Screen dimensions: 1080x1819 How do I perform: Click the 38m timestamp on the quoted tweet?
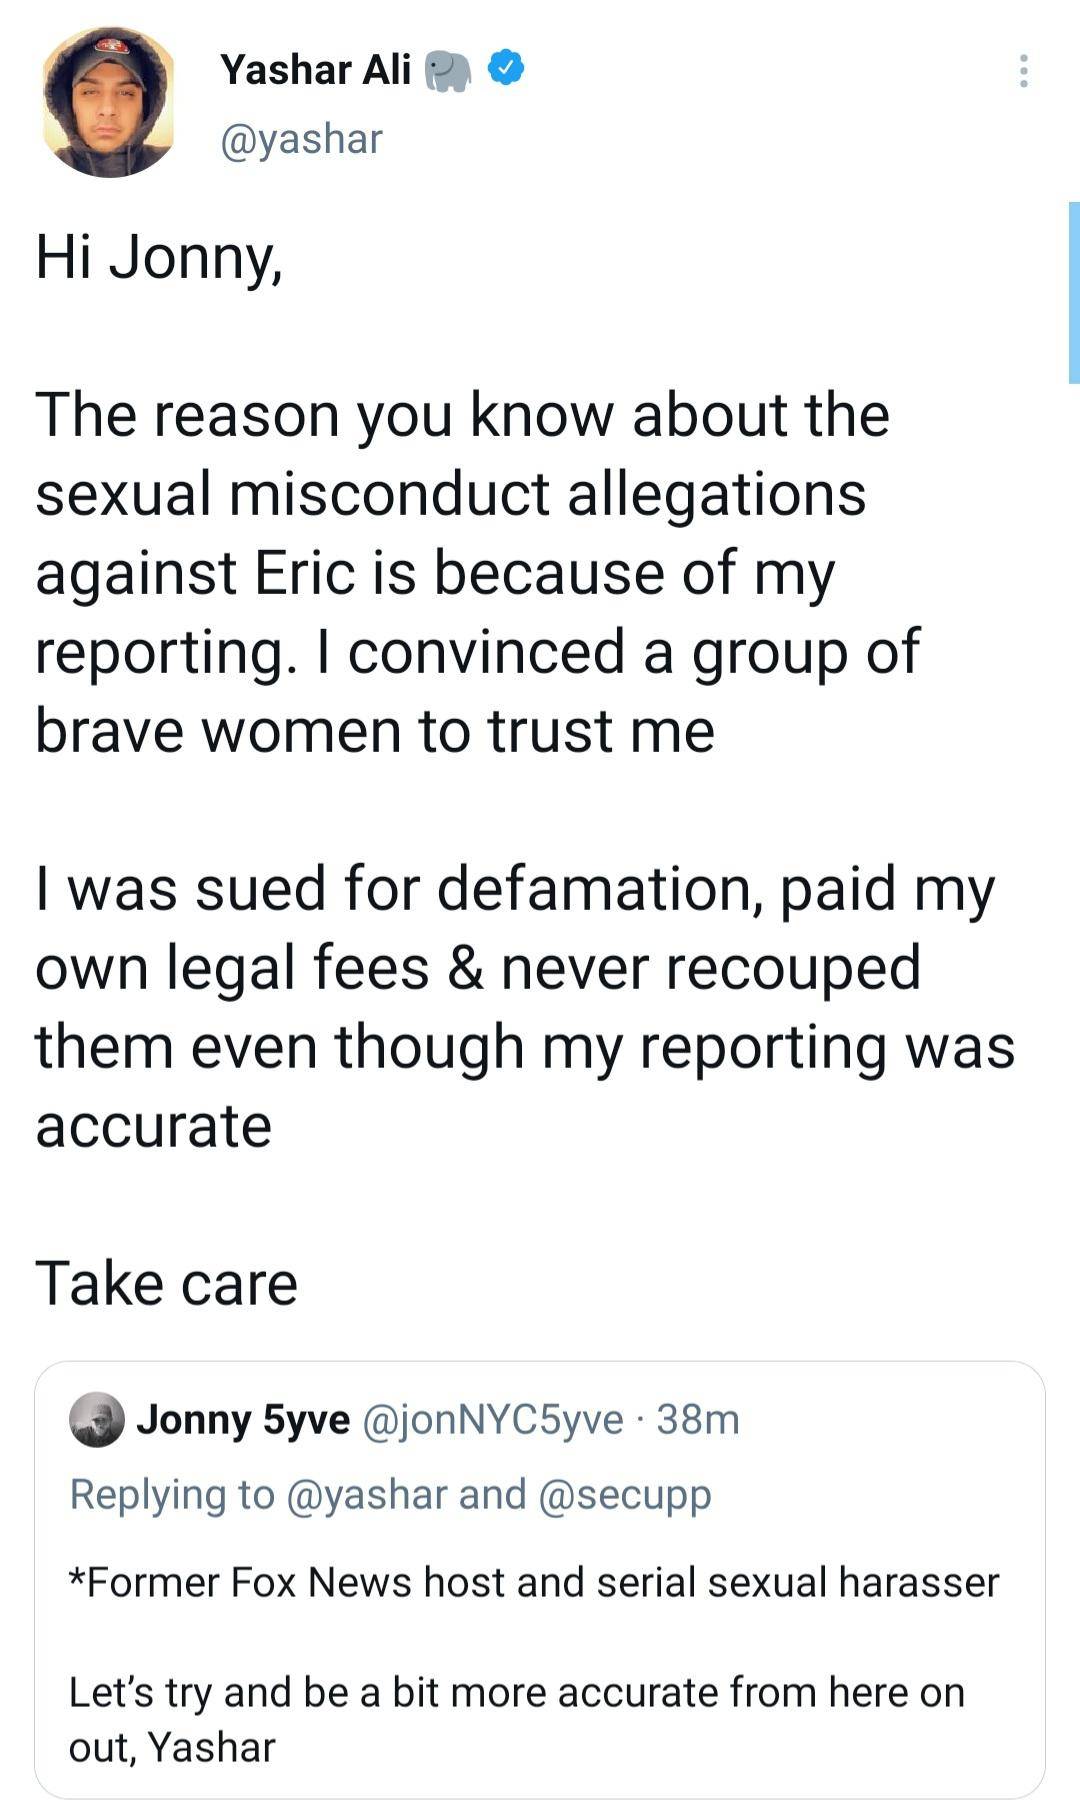tap(701, 1418)
